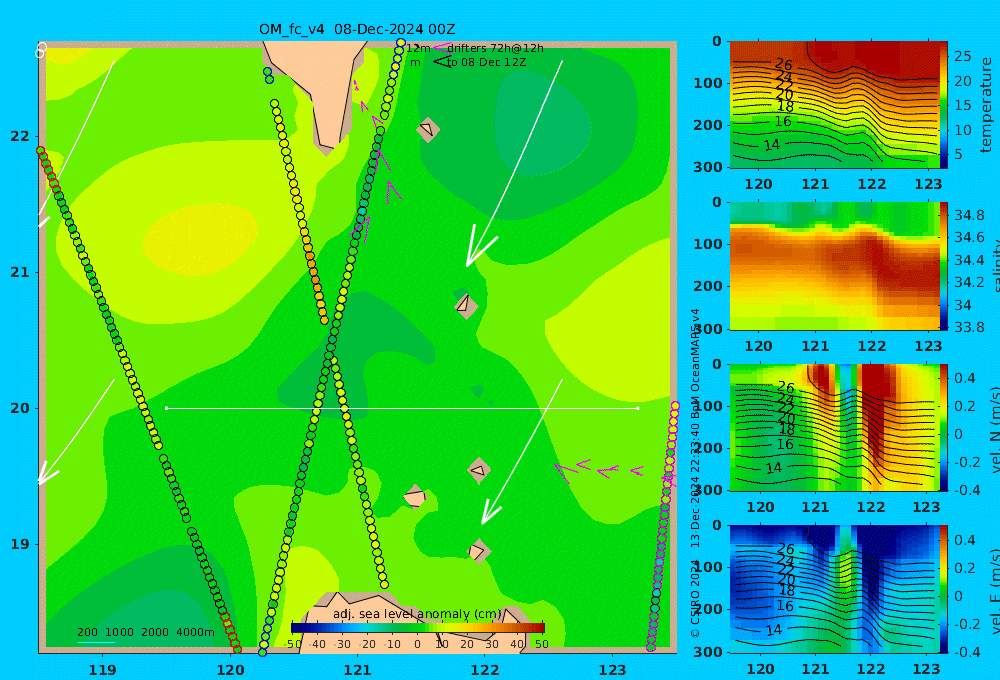Click the white transect line at 20°N

[402, 408]
